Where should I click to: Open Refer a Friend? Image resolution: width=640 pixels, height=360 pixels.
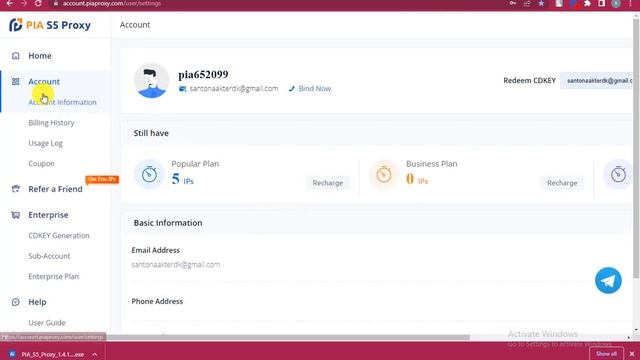coord(55,189)
